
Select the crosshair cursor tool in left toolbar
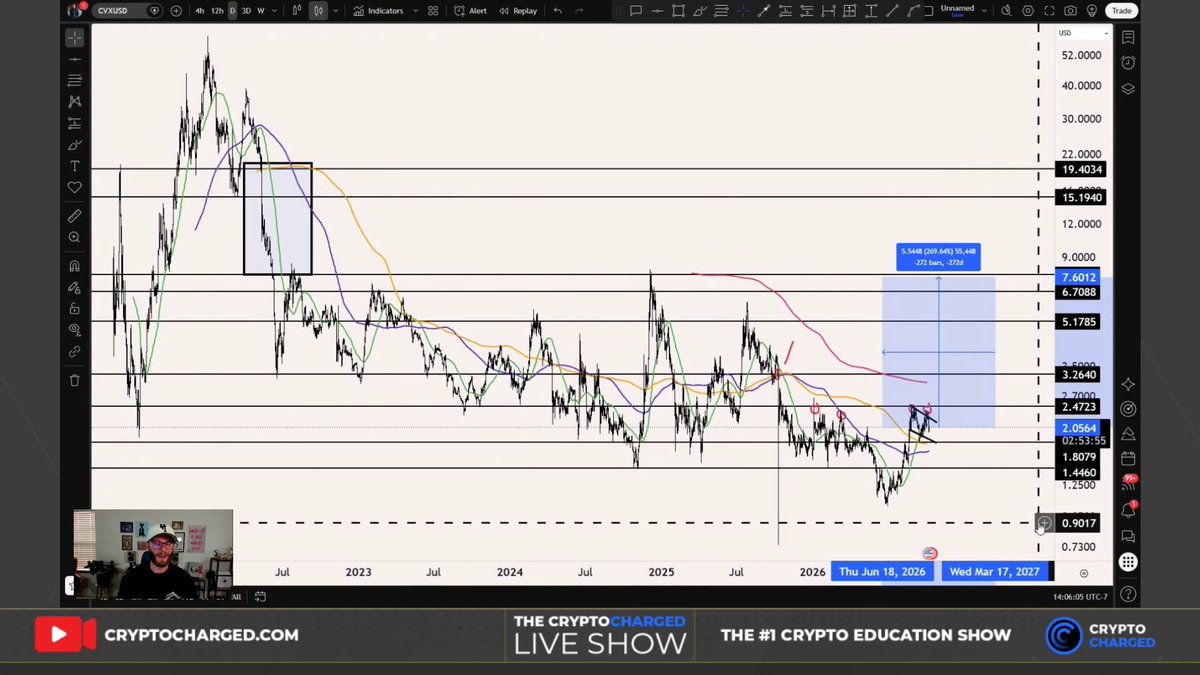pyautogui.click(x=75, y=38)
